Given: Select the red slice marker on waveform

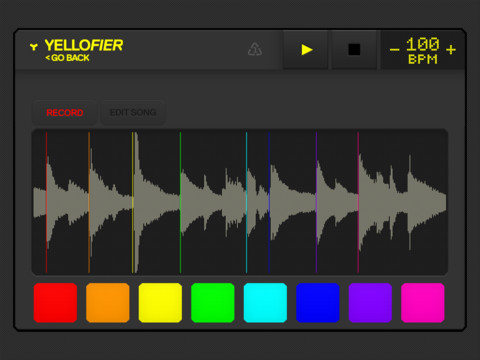Looking at the screenshot, I should (46, 202).
